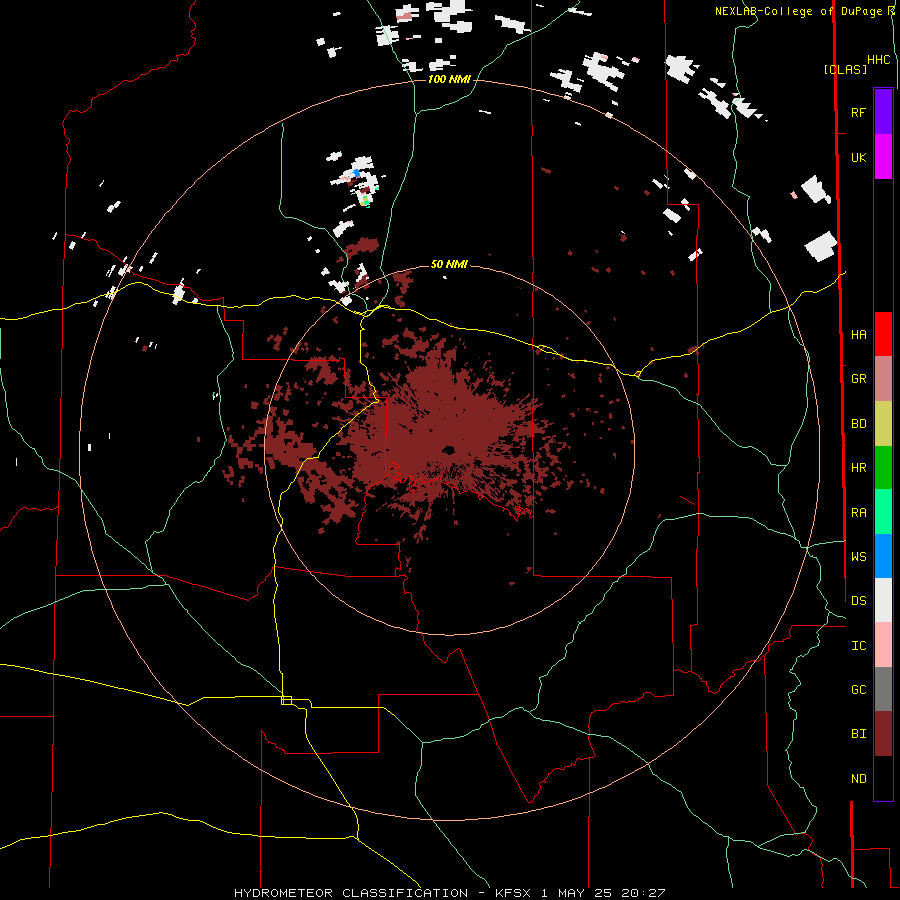
Task: Select the GR legend color block
Action: tap(883, 379)
